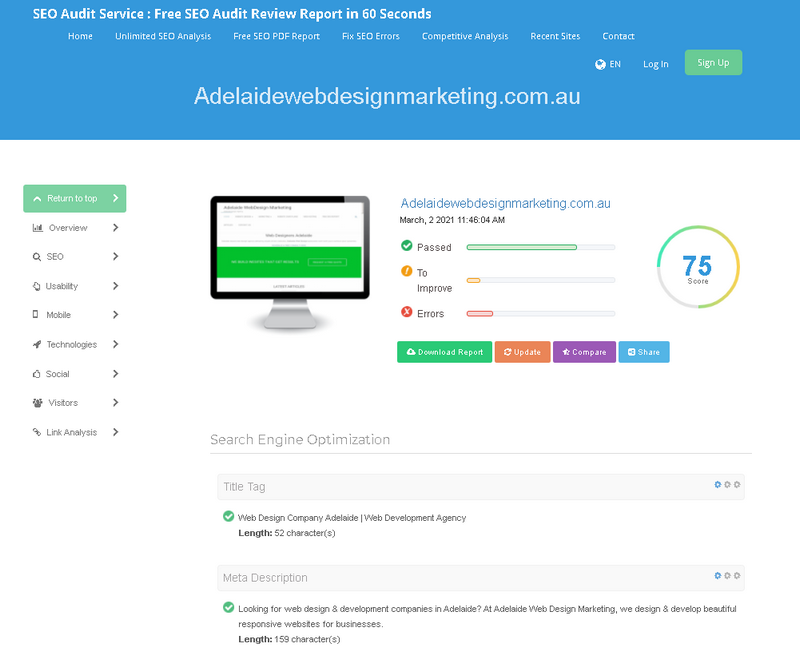Viewport: 800px width, 648px height.
Task: Click the date 'March, 2 2021 11:46:04 AM'
Action: (452, 220)
